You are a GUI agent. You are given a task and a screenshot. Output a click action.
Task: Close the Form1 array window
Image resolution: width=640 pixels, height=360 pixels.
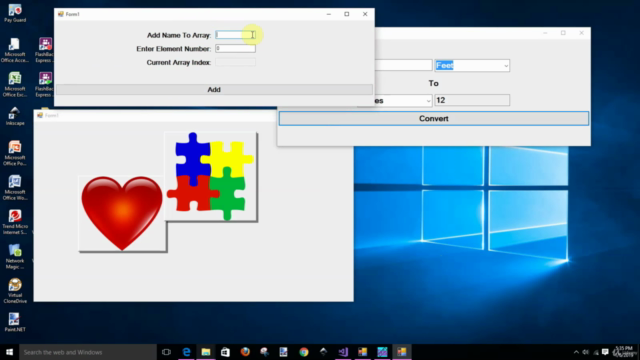(x=365, y=14)
